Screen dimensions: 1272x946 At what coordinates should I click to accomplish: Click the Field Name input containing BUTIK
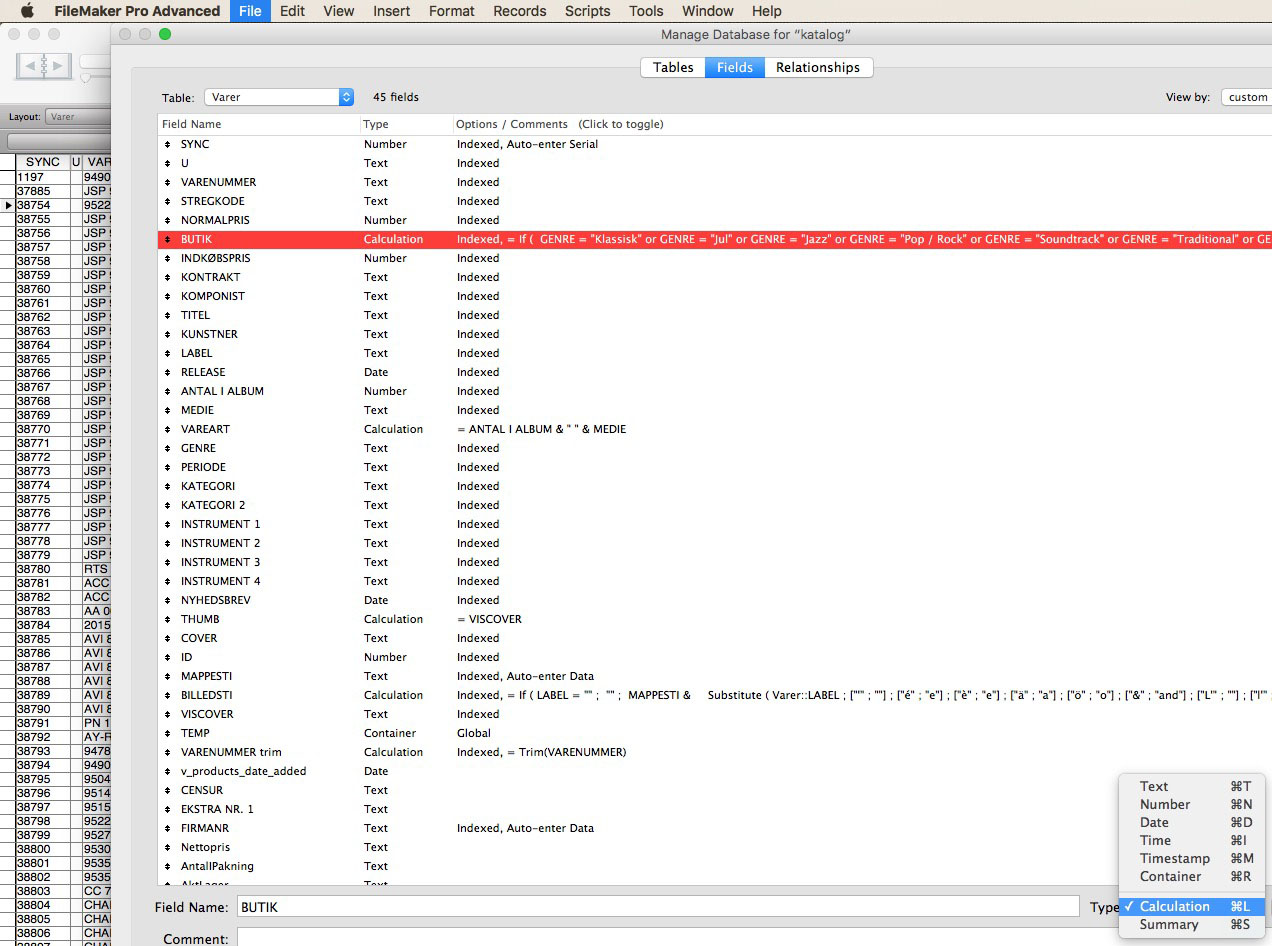[658, 907]
